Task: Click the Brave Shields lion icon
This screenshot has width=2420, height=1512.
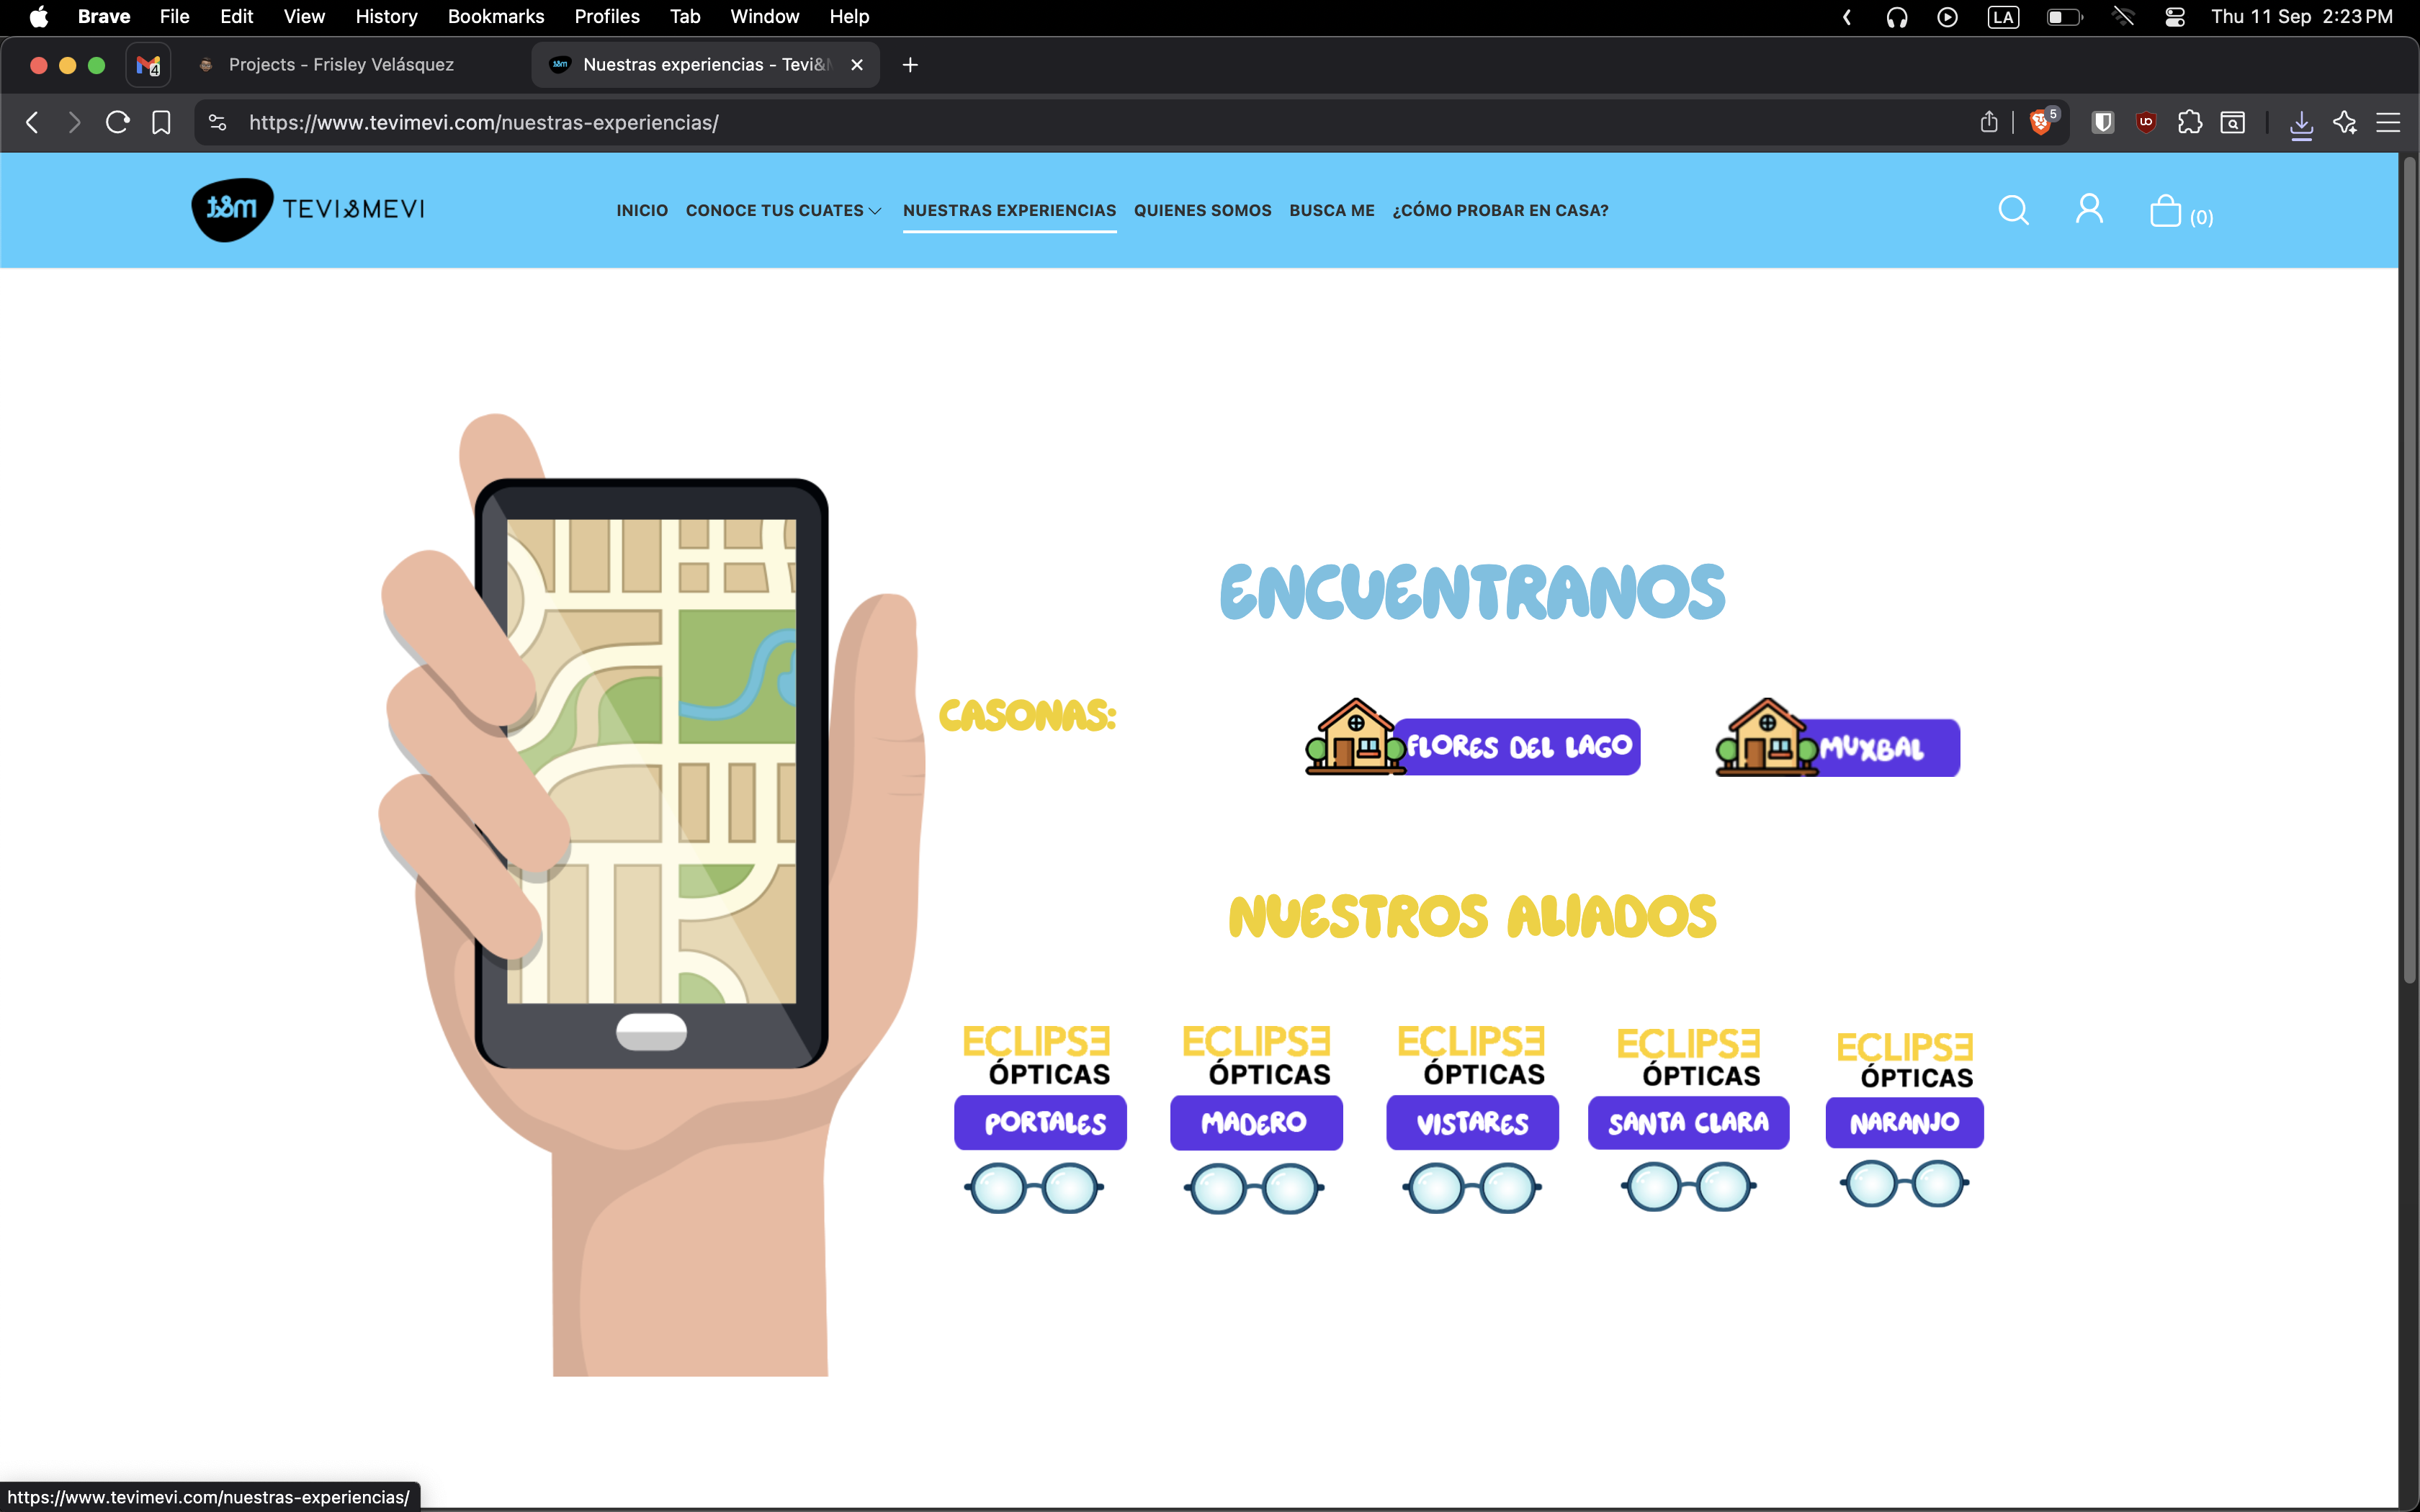Action: pyautogui.click(x=2040, y=122)
